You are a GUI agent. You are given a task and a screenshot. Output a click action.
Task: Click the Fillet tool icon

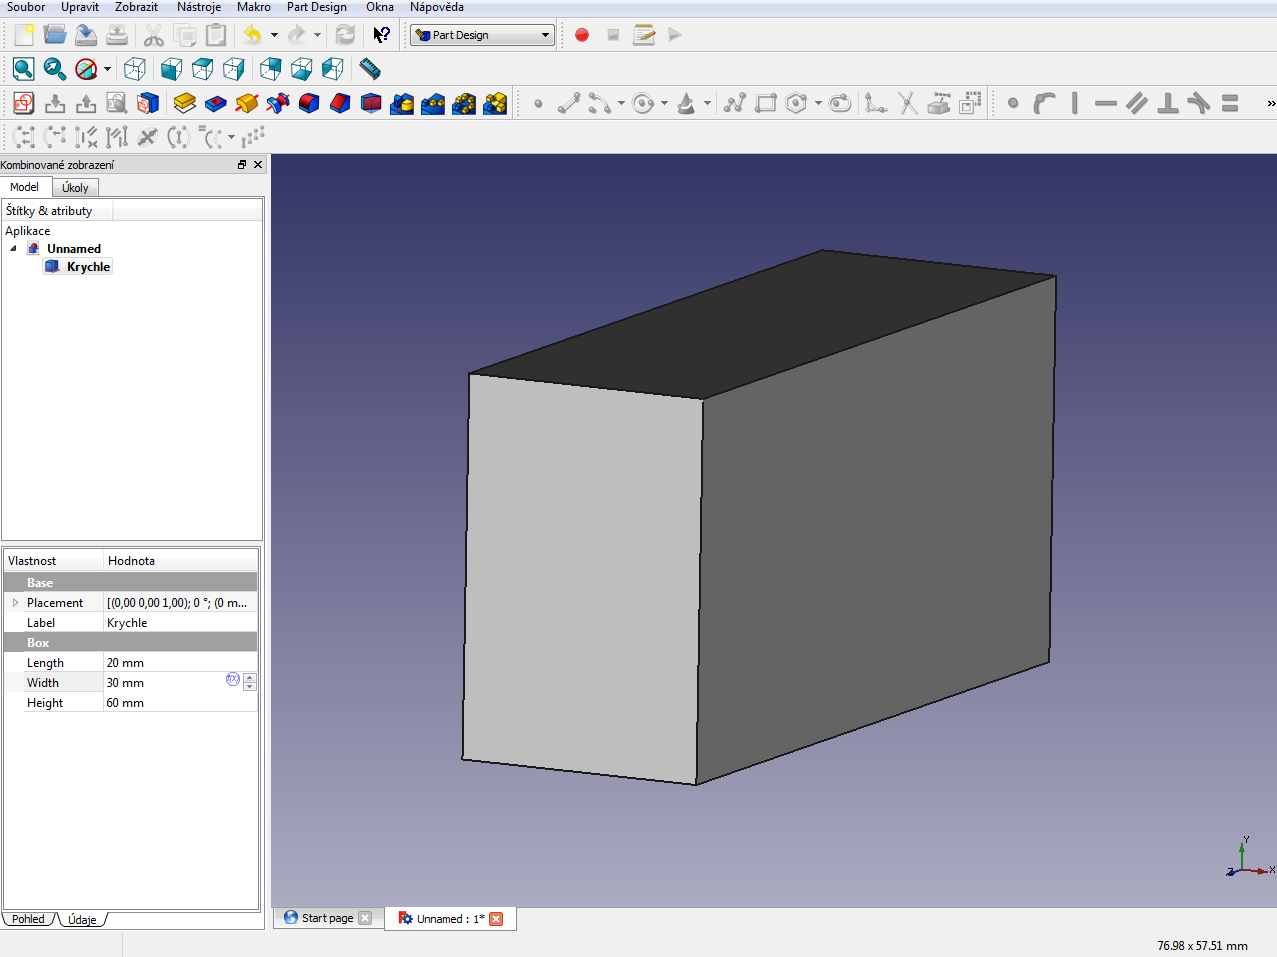(309, 103)
